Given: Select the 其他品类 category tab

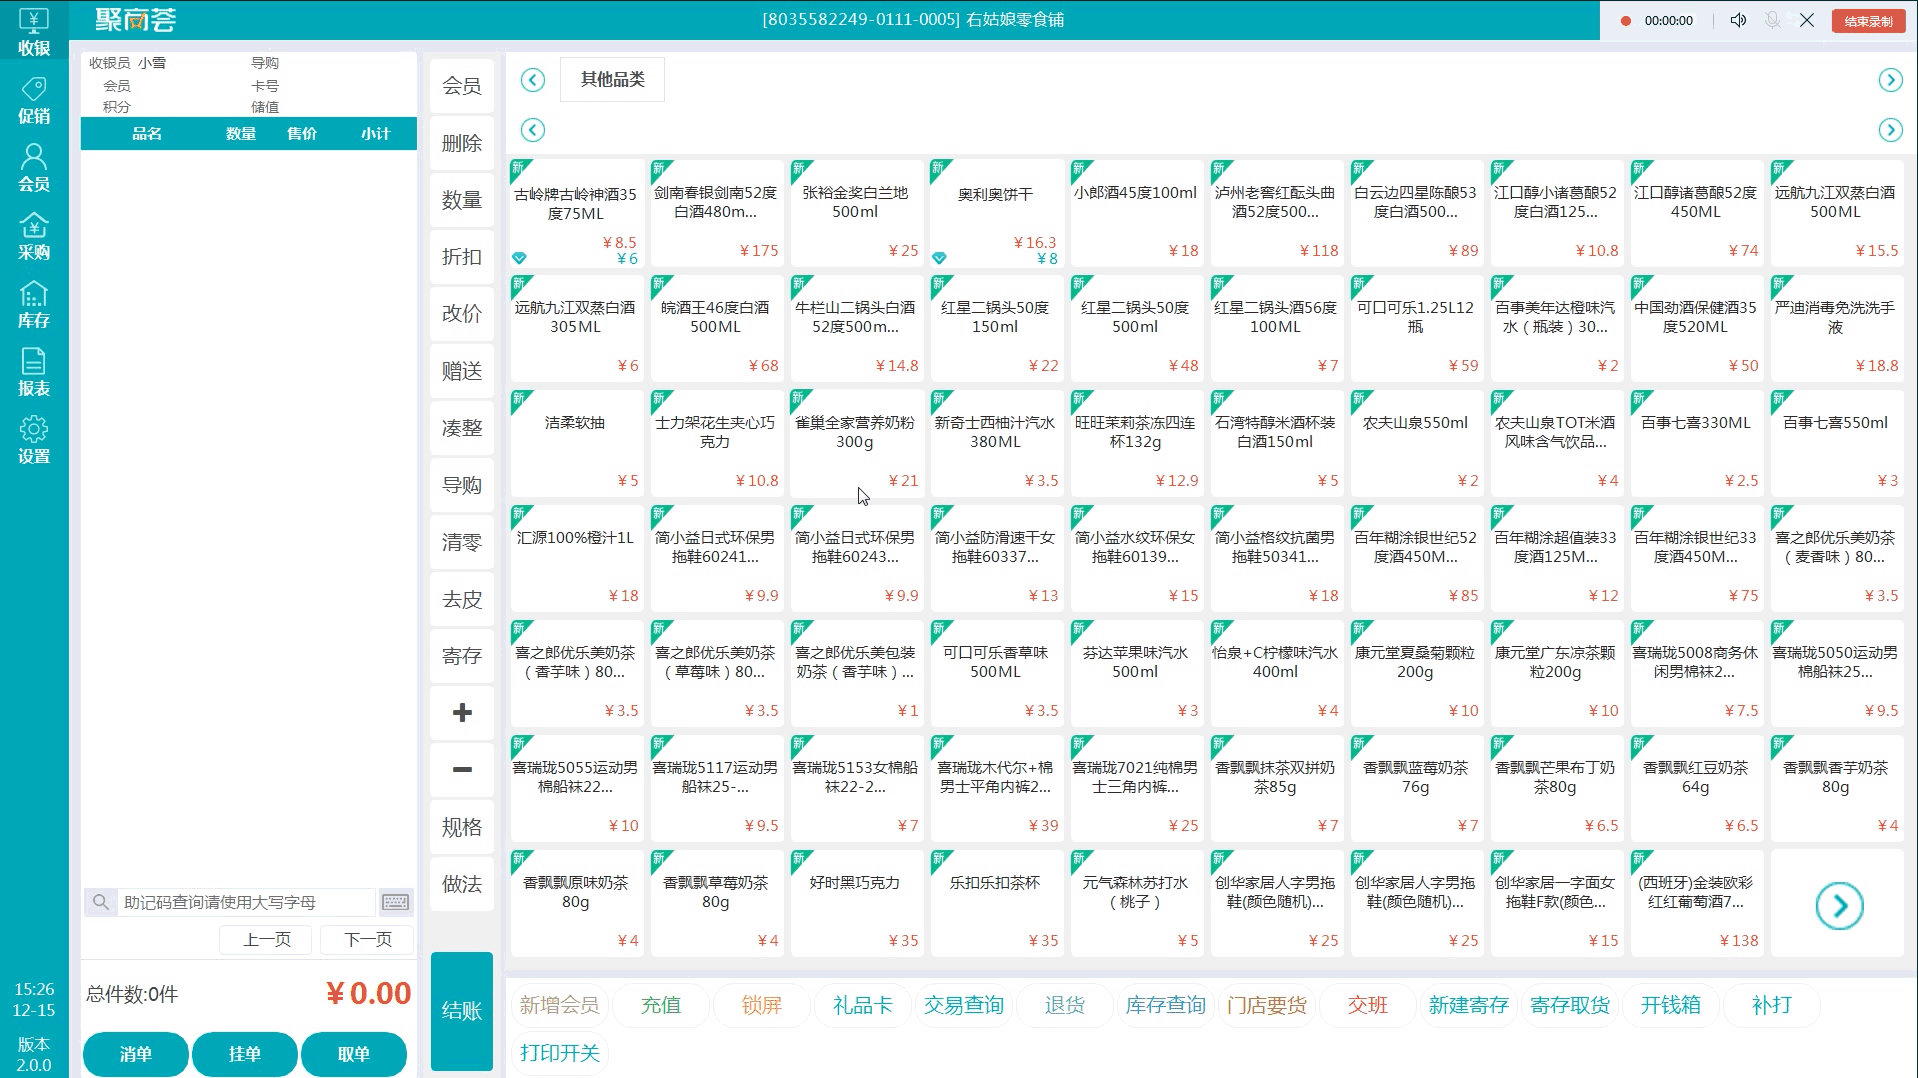Looking at the screenshot, I should pyautogui.click(x=613, y=79).
